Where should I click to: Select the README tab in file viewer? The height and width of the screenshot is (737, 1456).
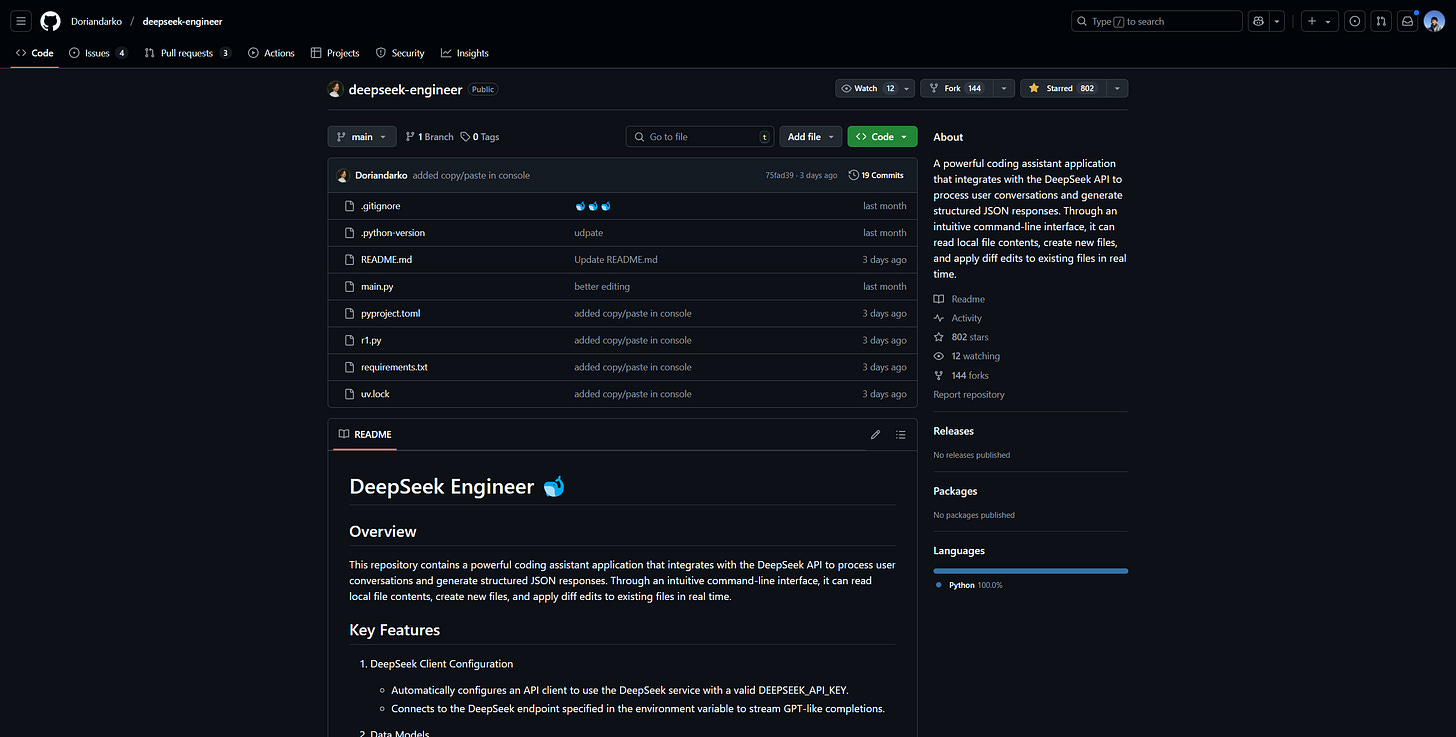pos(365,434)
